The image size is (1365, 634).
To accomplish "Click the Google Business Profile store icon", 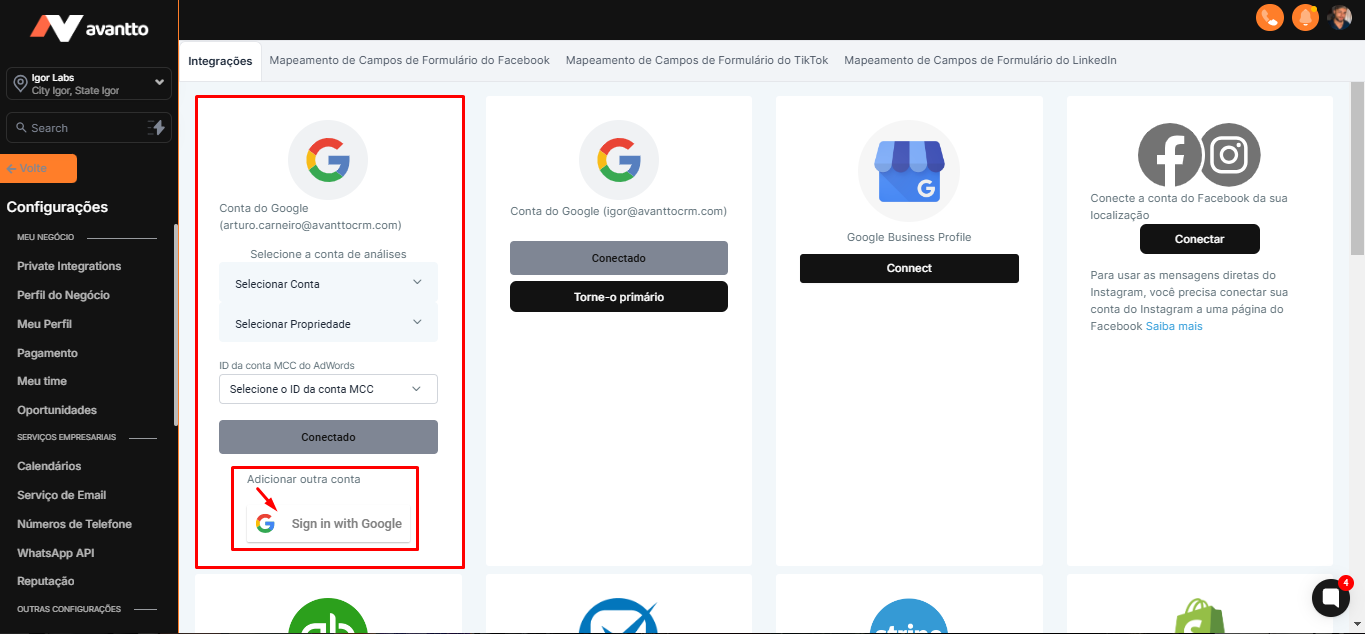I will (908, 172).
